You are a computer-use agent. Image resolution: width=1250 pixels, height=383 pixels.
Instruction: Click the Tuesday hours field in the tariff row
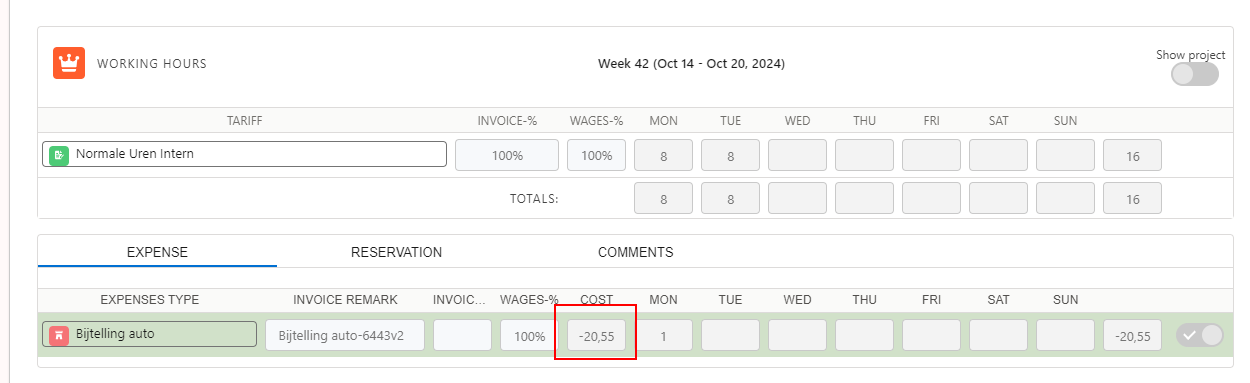pos(730,155)
